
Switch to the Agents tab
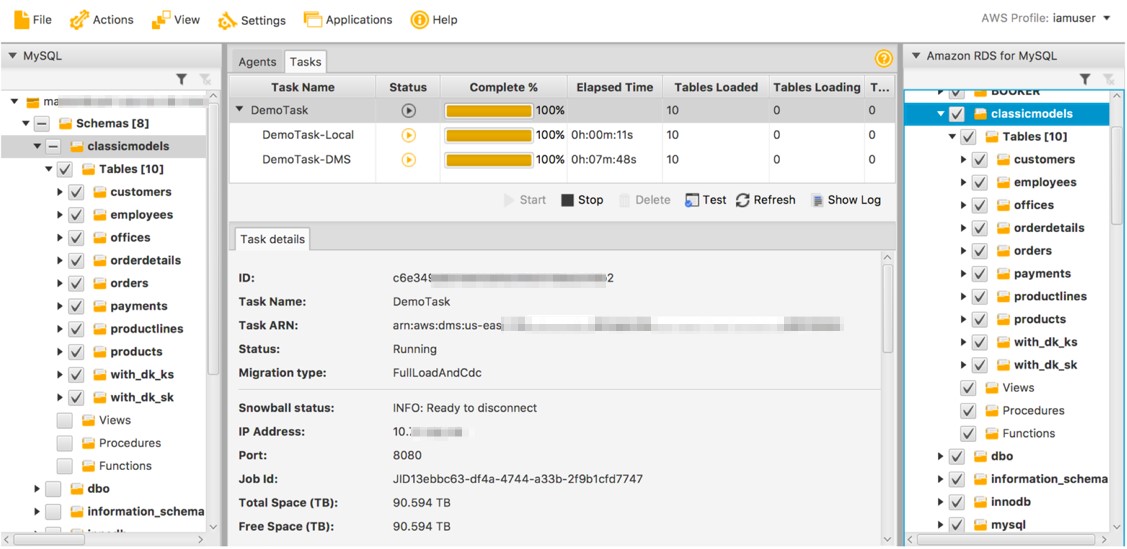tap(257, 62)
